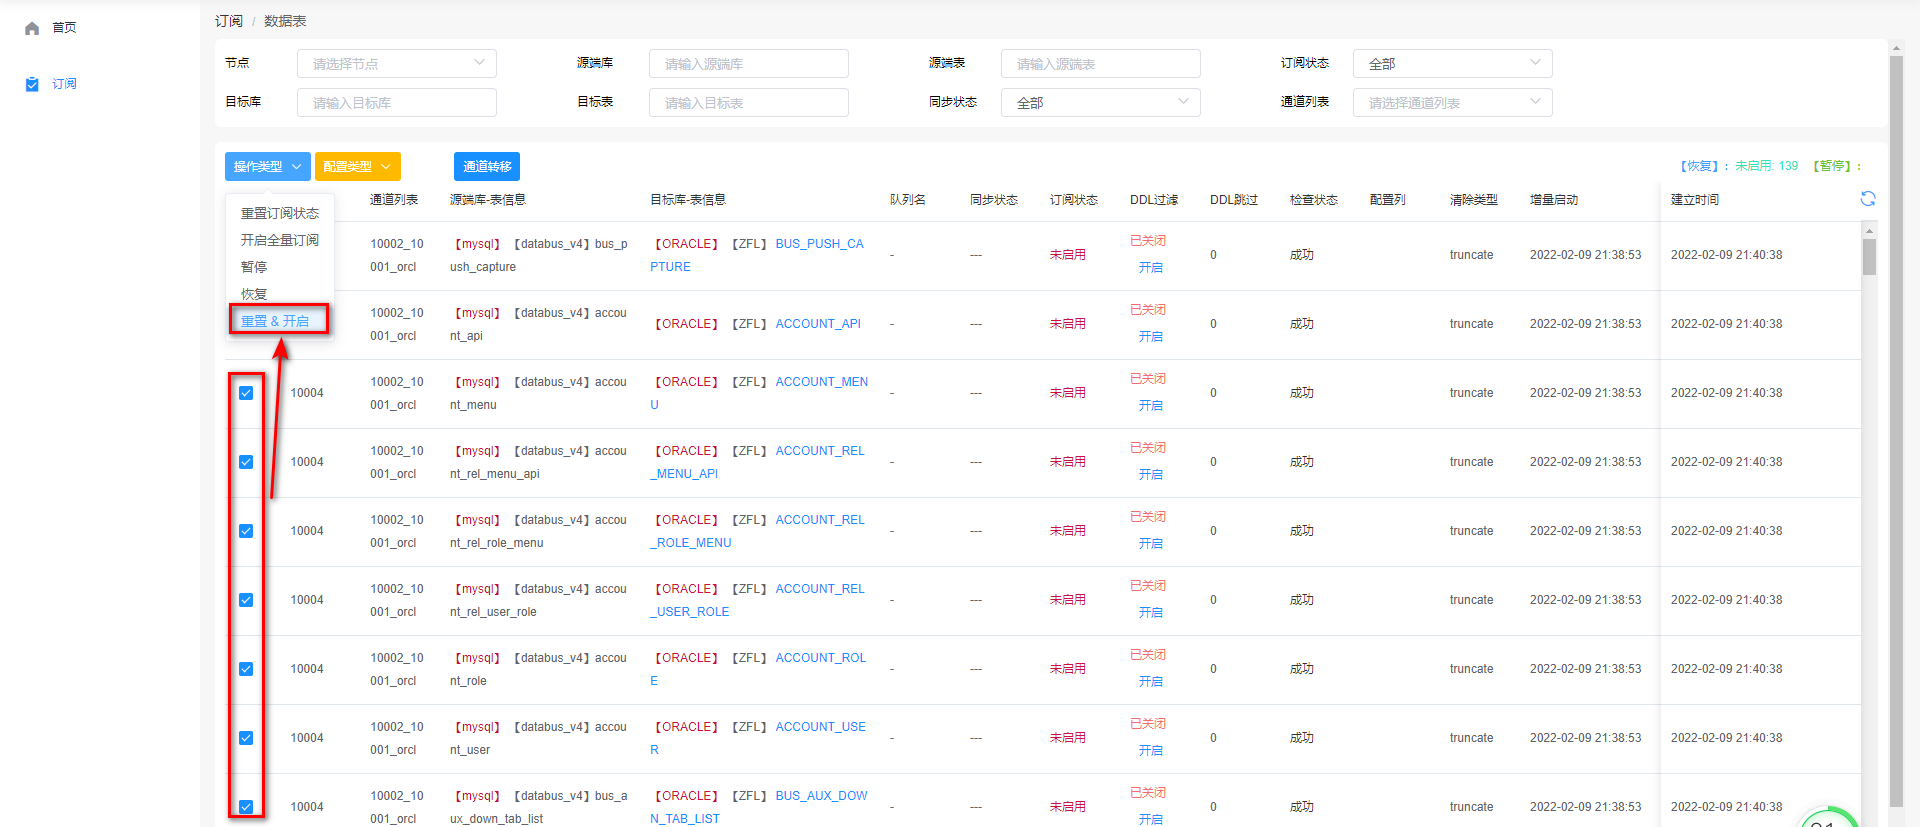Expand the 订阅状态 dropdown
This screenshot has height=827, width=1920.
(1452, 64)
